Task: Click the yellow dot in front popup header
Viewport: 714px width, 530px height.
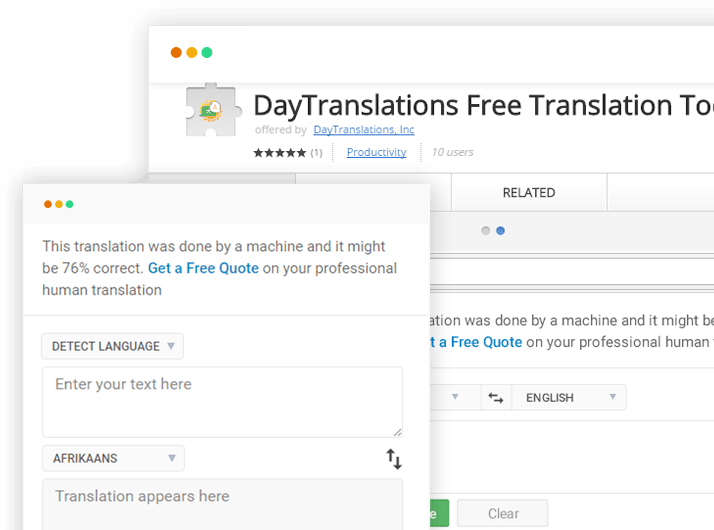Action: coord(59,204)
